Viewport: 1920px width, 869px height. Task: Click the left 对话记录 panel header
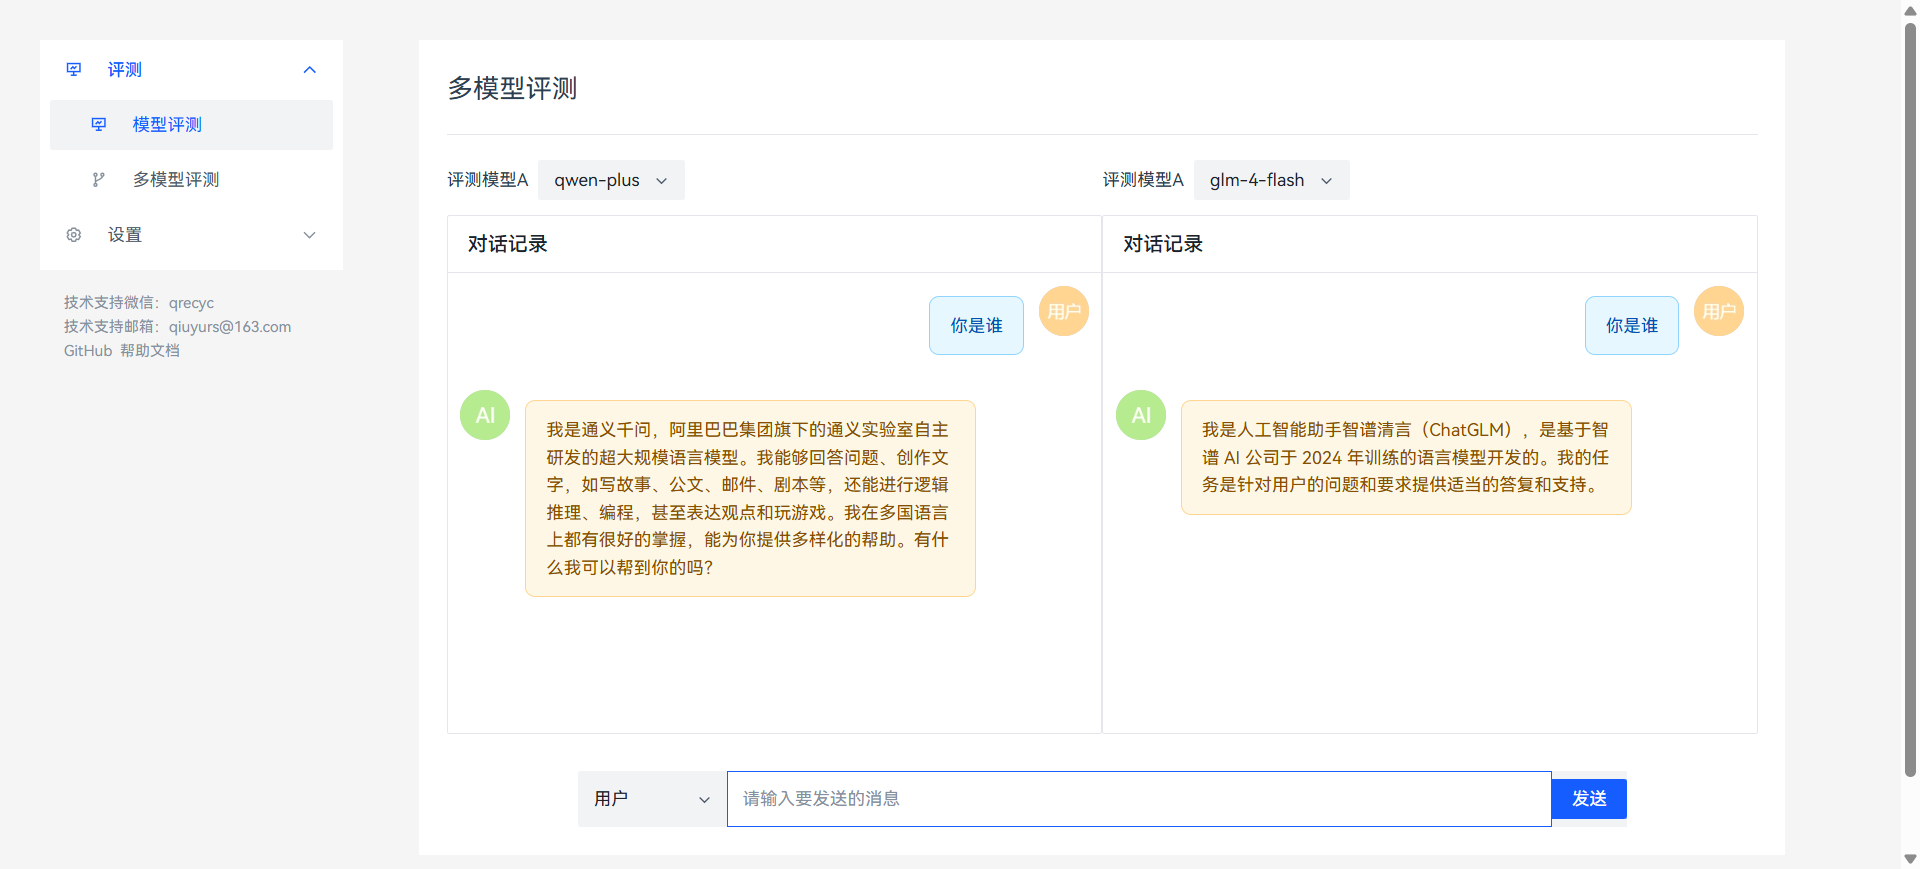774,244
